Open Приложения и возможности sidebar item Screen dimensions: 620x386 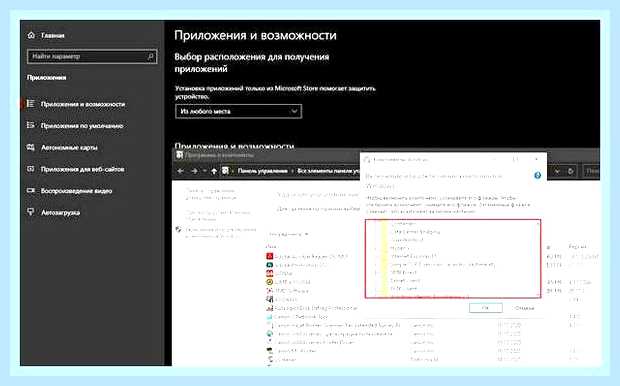76,104
